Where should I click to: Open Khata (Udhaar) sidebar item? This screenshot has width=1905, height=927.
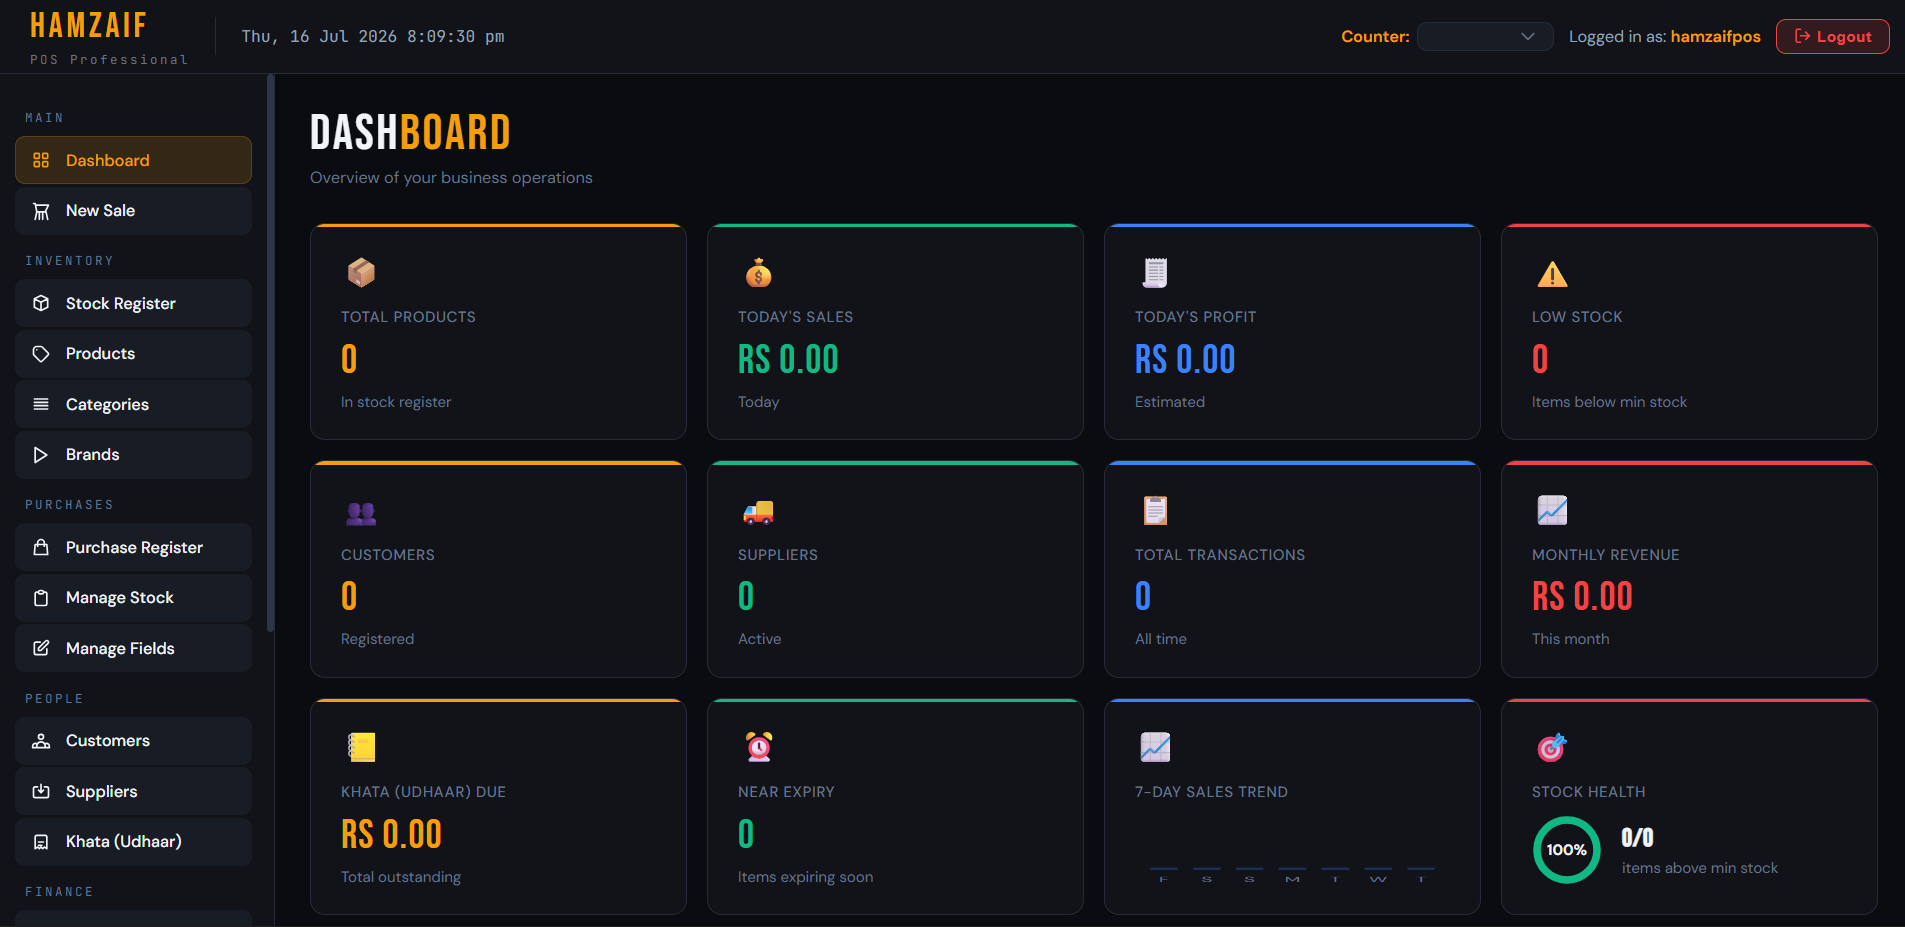point(133,842)
